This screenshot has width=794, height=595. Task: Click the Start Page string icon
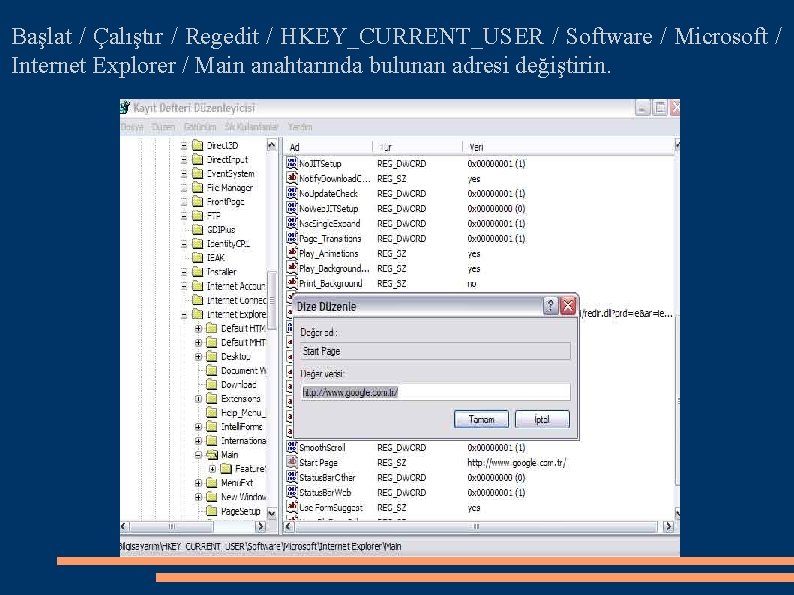292,462
